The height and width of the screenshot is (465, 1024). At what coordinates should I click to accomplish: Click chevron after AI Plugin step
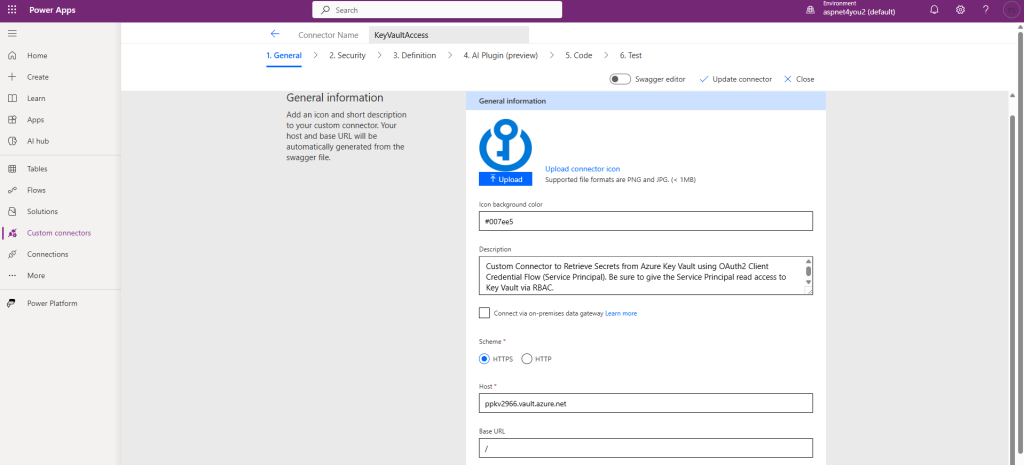(x=552, y=56)
